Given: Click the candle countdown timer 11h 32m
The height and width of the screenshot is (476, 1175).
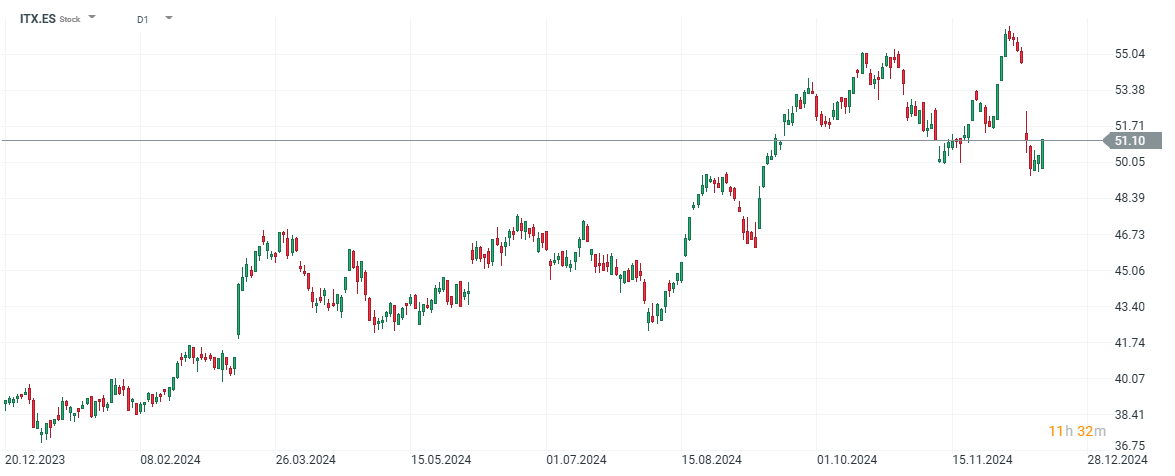Looking at the screenshot, I should [x=1077, y=431].
